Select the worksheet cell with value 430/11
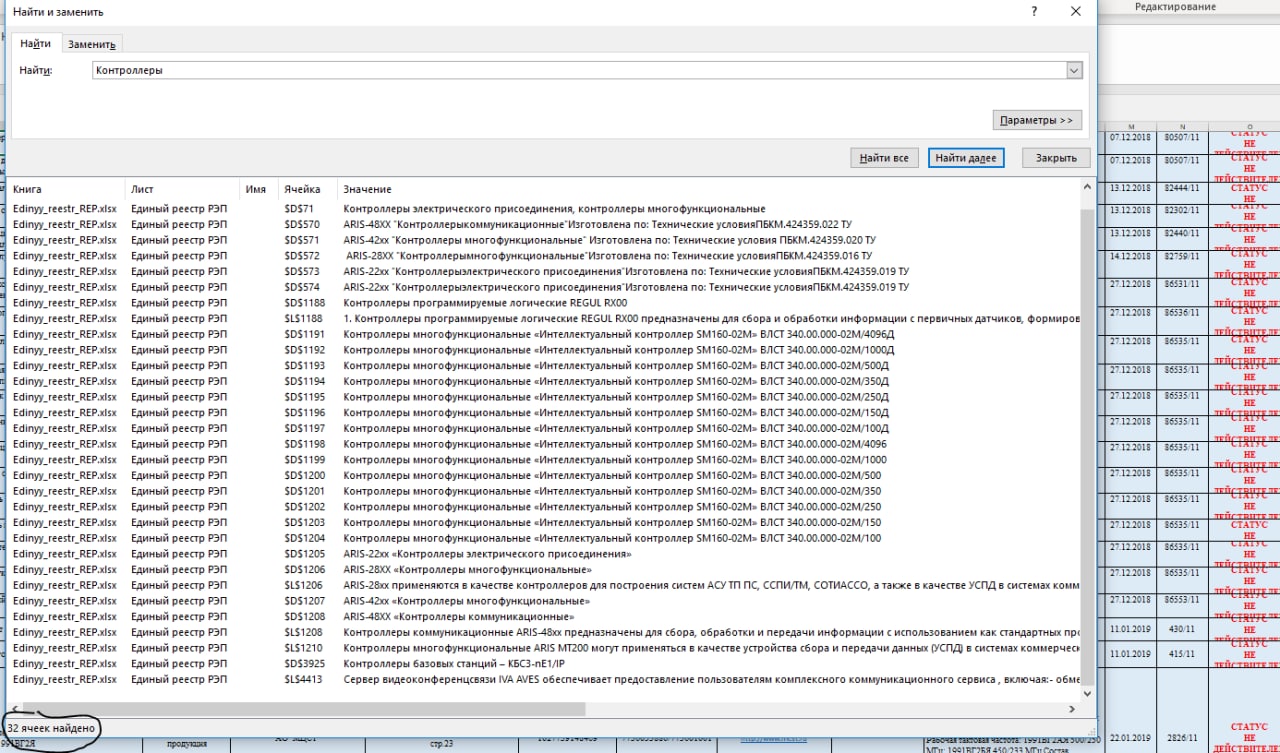This screenshot has width=1280, height=753. [x=1181, y=627]
